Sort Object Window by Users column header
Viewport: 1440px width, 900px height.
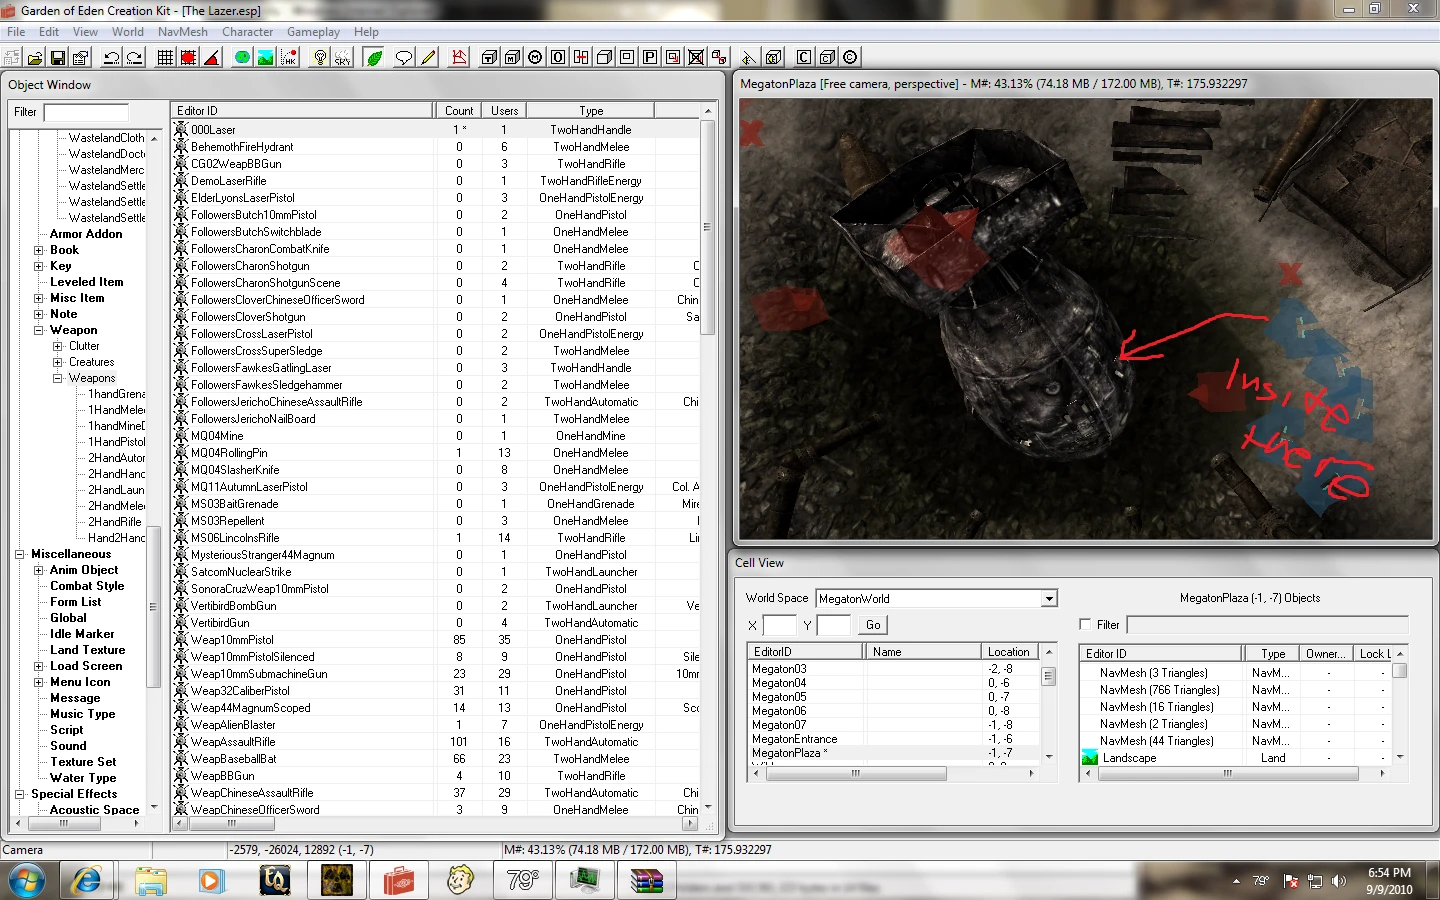coord(504,111)
